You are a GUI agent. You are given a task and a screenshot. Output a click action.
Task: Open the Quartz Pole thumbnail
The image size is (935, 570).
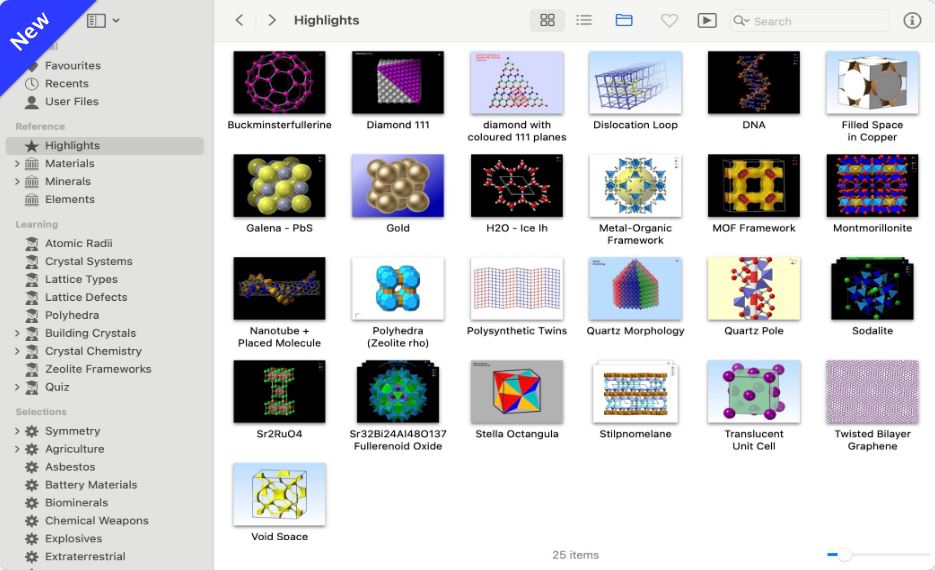pos(754,289)
